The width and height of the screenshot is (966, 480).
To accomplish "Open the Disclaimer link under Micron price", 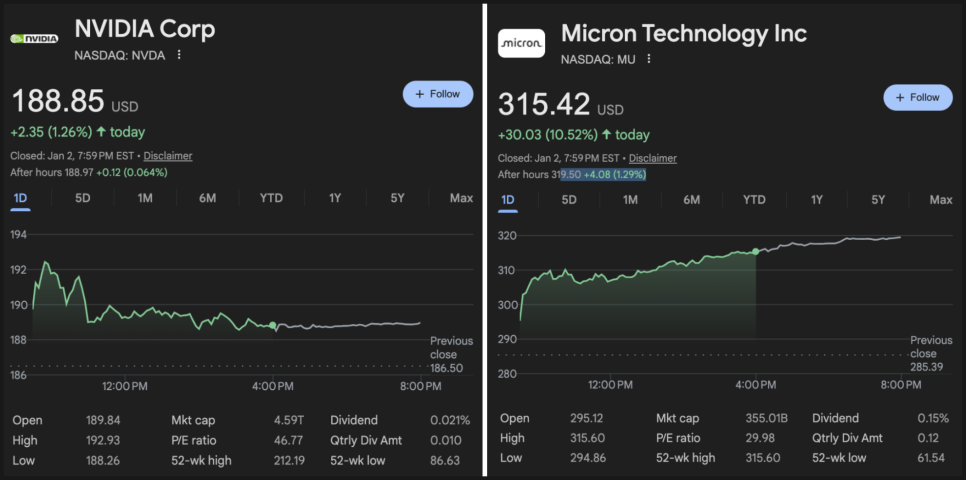I will tap(652, 158).
